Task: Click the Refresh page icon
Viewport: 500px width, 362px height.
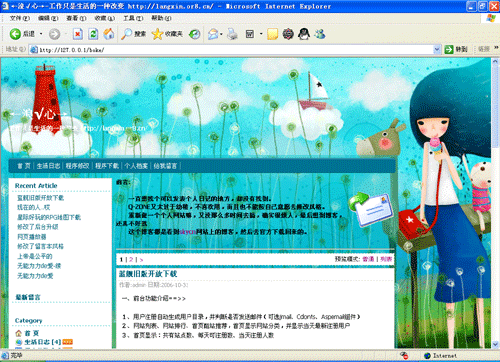Action: point(93,34)
